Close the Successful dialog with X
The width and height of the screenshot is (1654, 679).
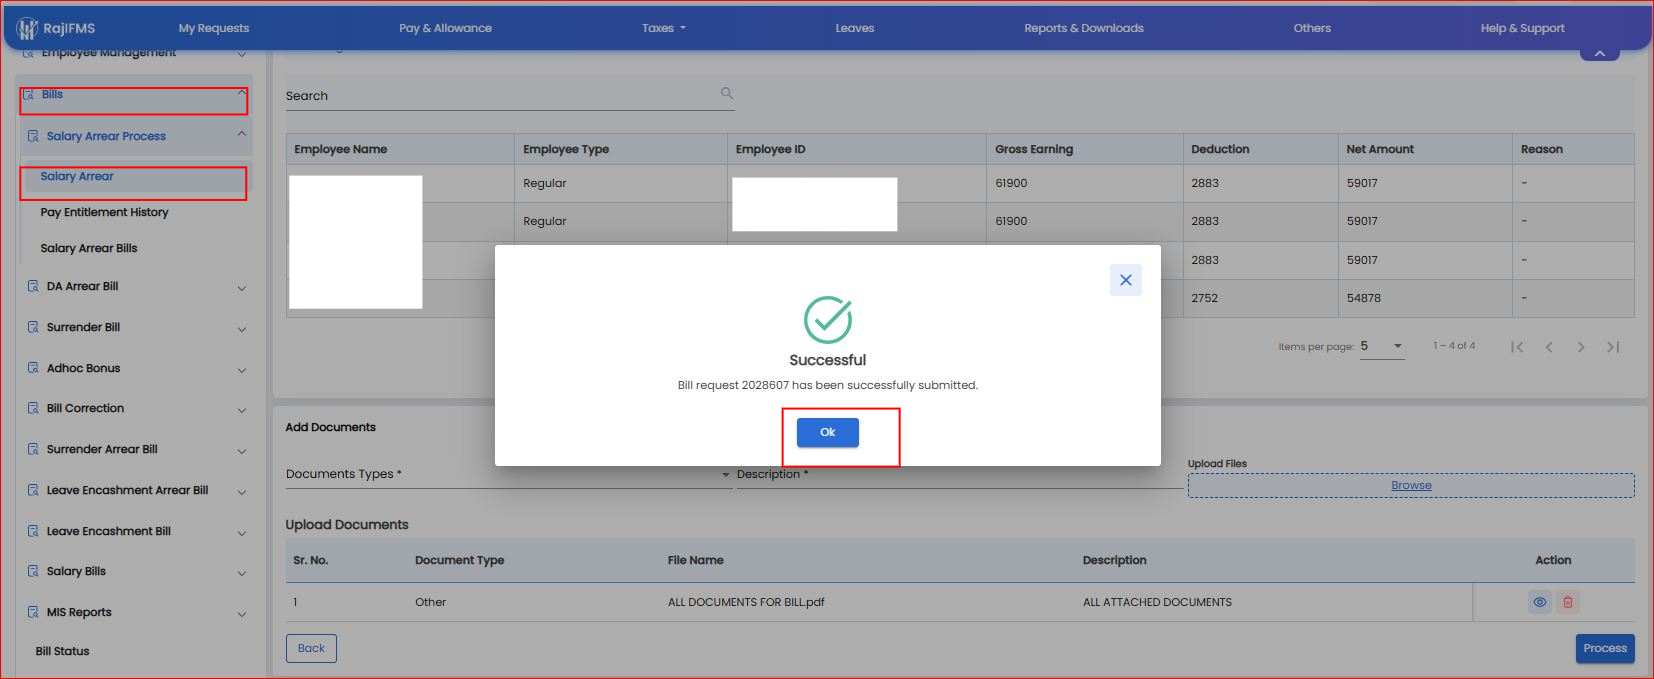[1126, 280]
